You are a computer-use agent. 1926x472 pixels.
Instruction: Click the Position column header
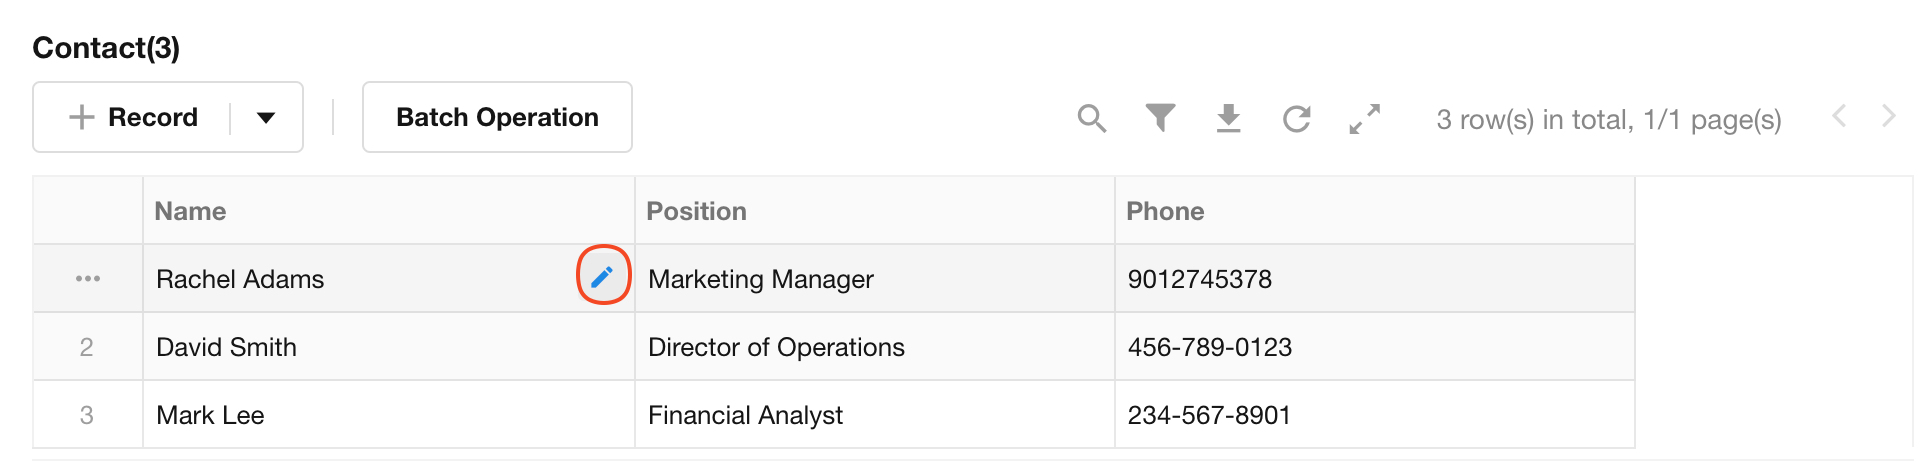coord(696,211)
